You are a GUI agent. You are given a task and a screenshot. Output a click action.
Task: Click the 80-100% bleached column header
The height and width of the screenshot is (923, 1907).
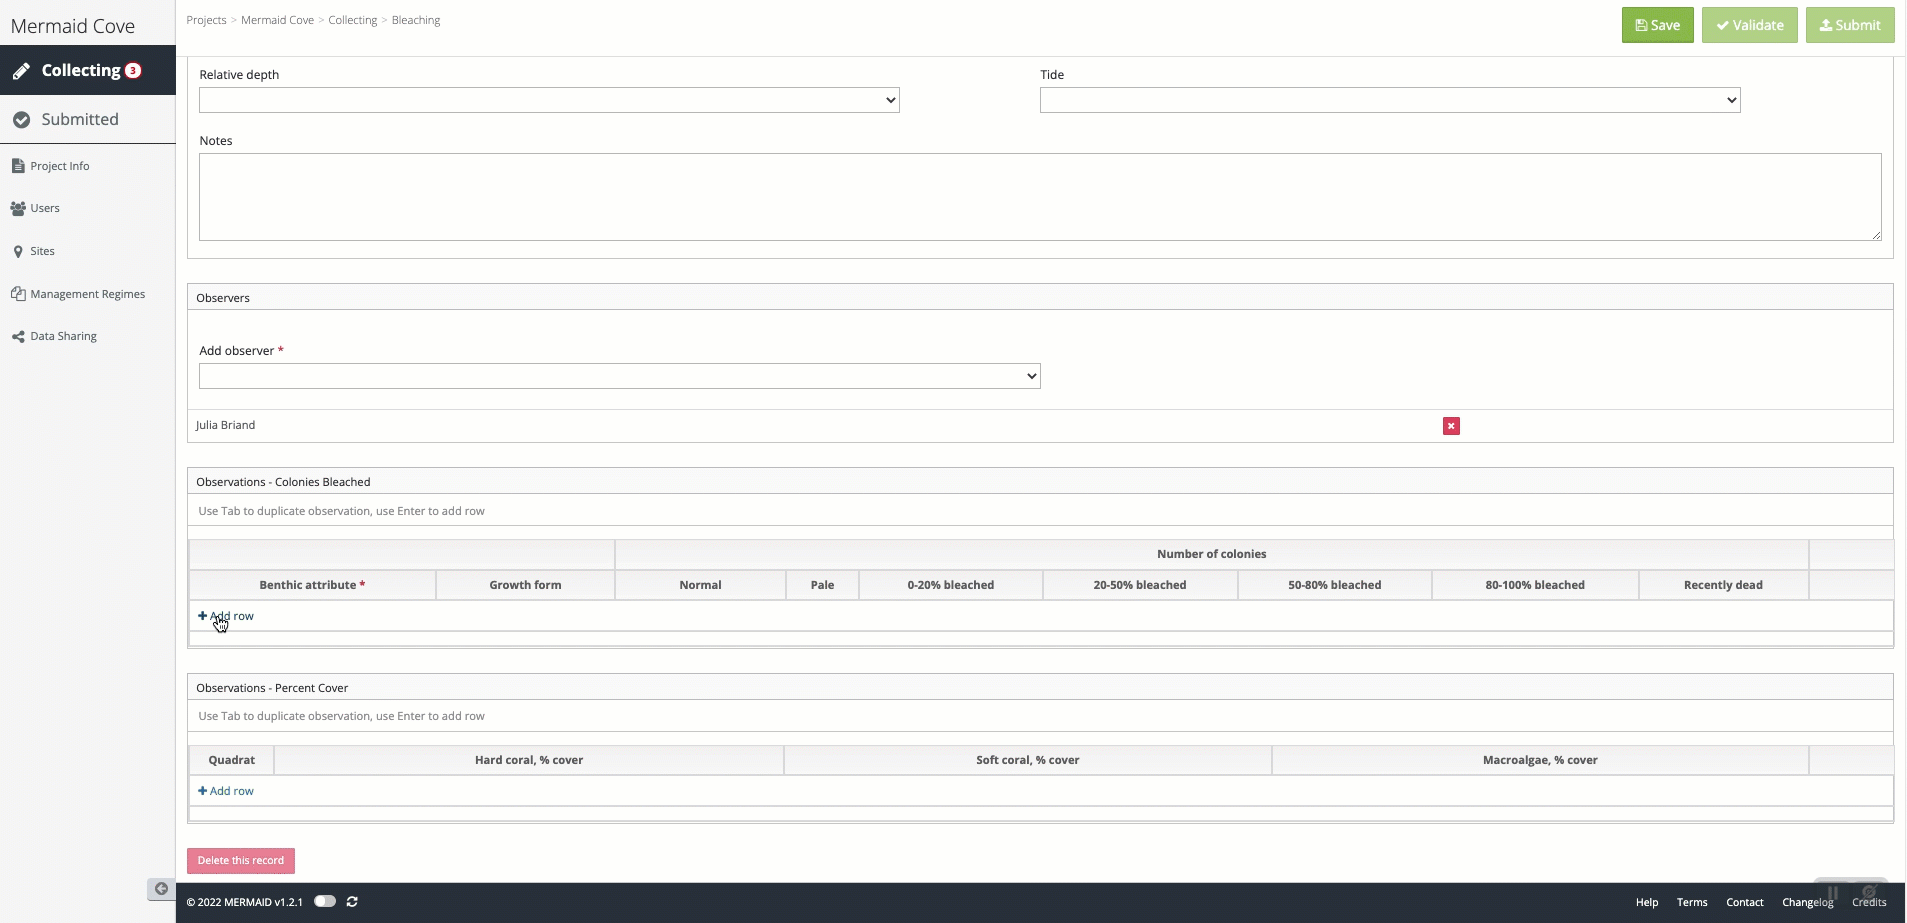(1535, 585)
